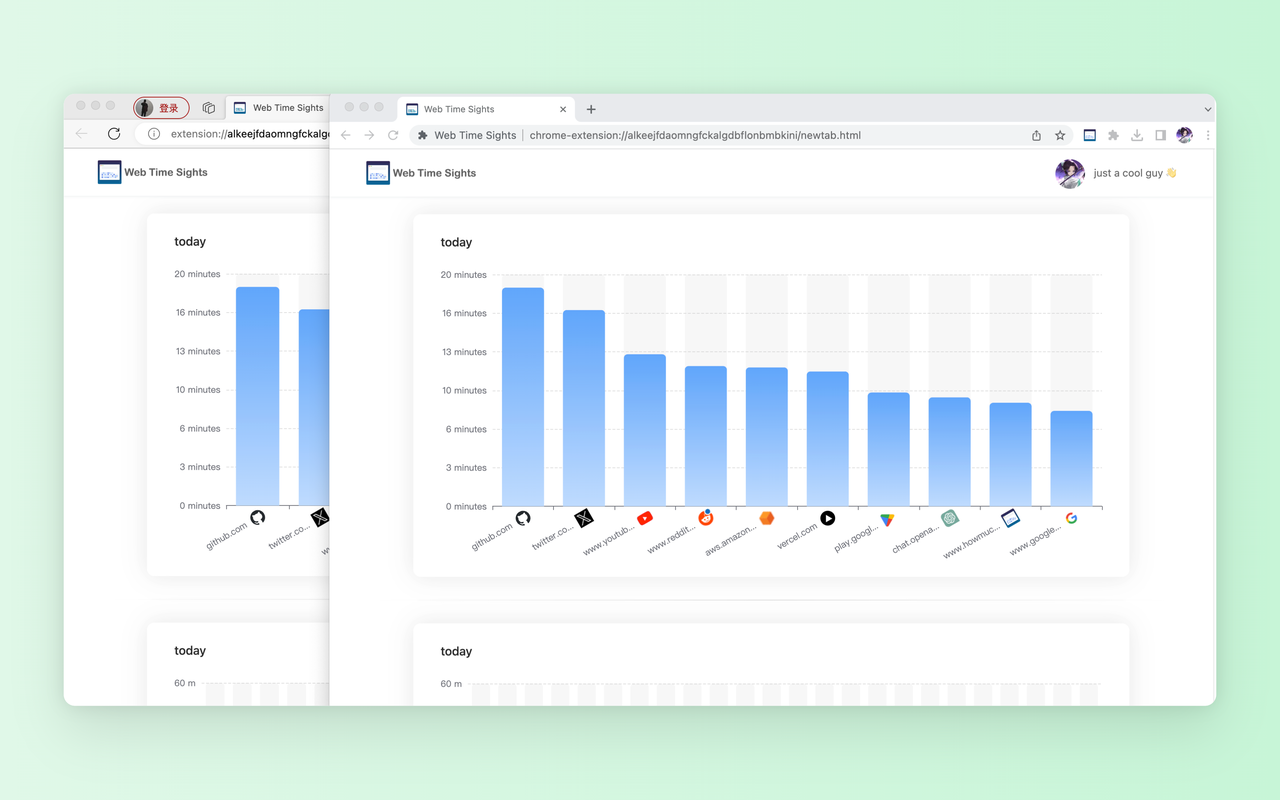Click the www.howmuc... site favicon
Viewport: 1280px width, 800px height.
pos(1010,518)
